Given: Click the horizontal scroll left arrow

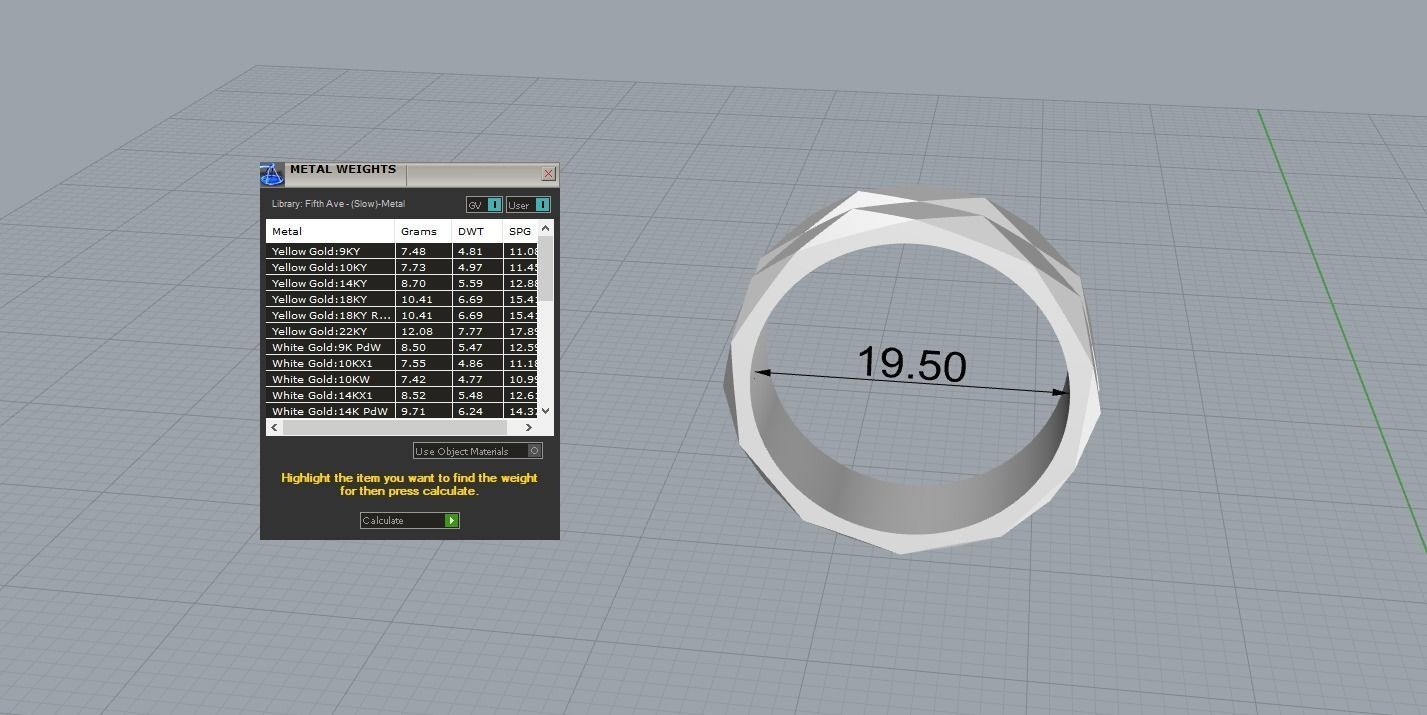Looking at the screenshot, I should (x=274, y=427).
